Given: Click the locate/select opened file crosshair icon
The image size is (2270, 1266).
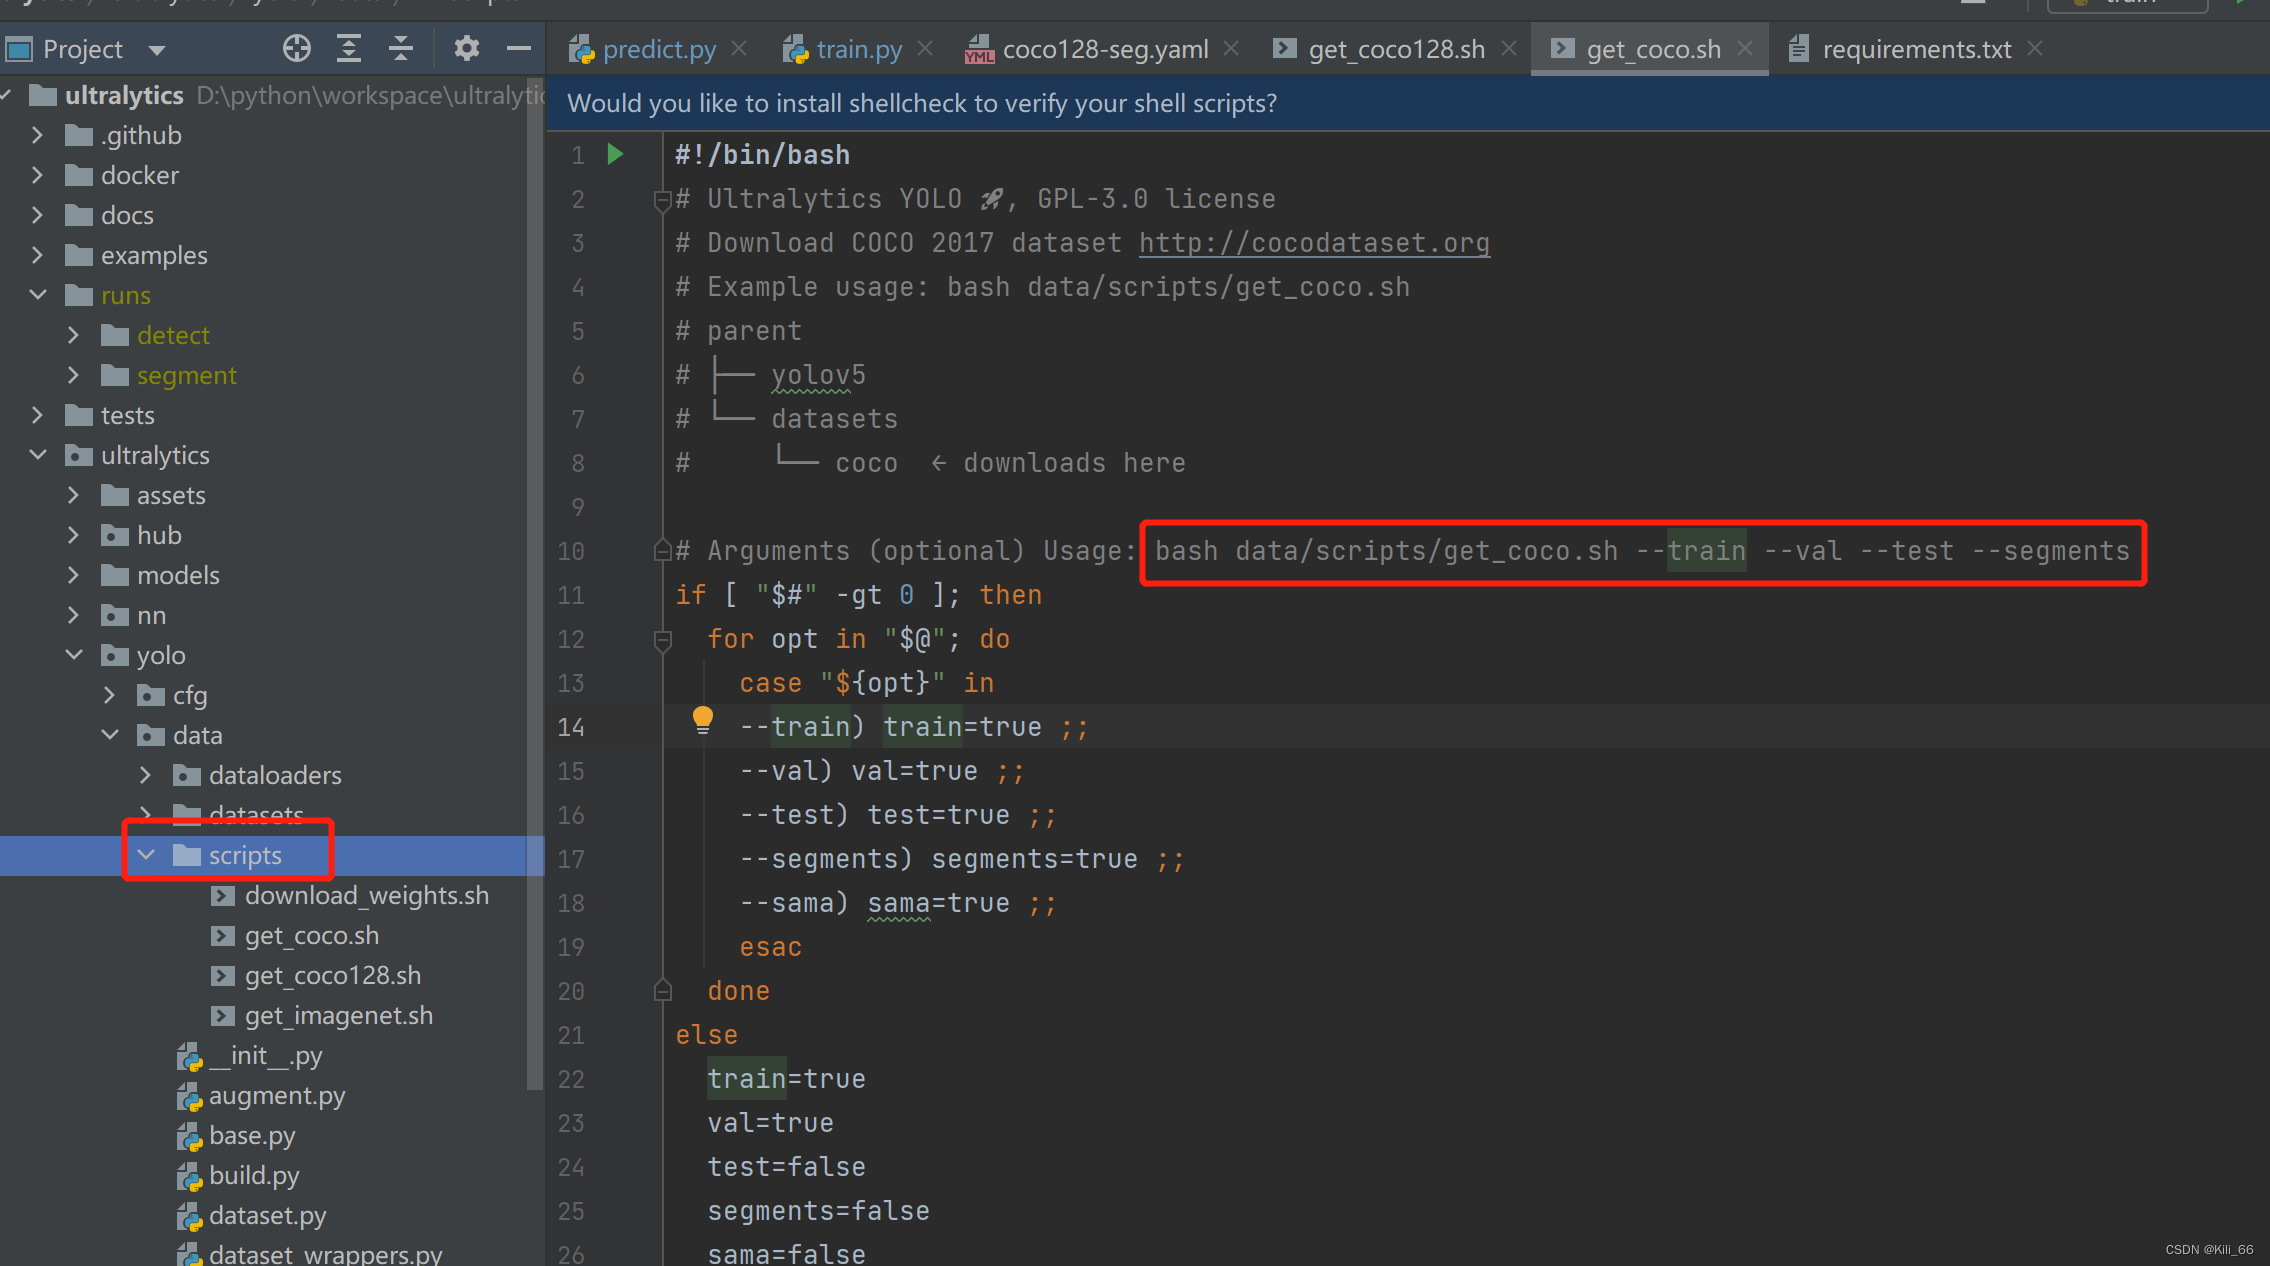Looking at the screenshot, I should 296,48.
